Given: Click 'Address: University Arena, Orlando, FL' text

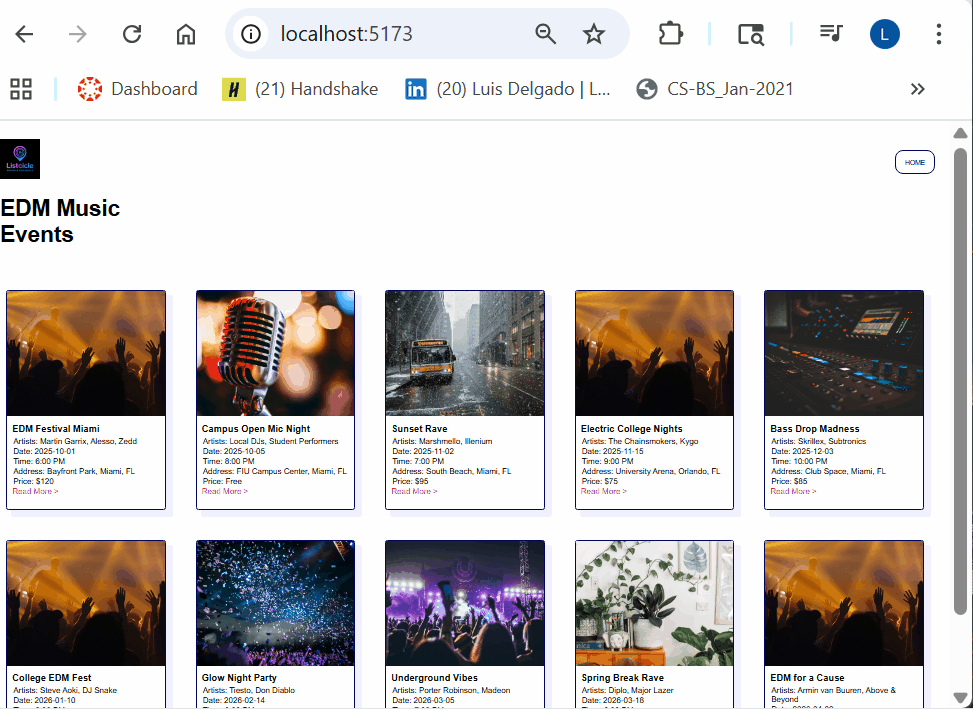Looking at the screenshot, I should pos(651,471).
